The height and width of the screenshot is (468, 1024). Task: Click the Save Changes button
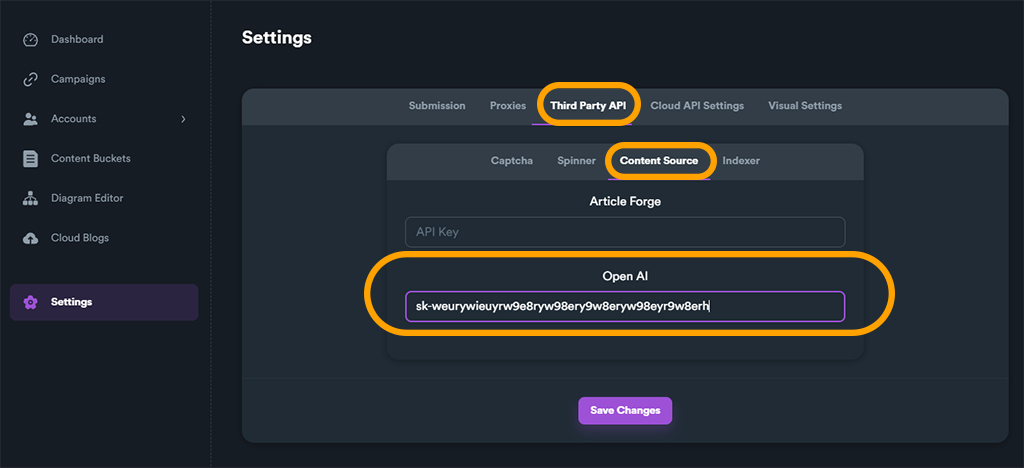pos(625,411)
